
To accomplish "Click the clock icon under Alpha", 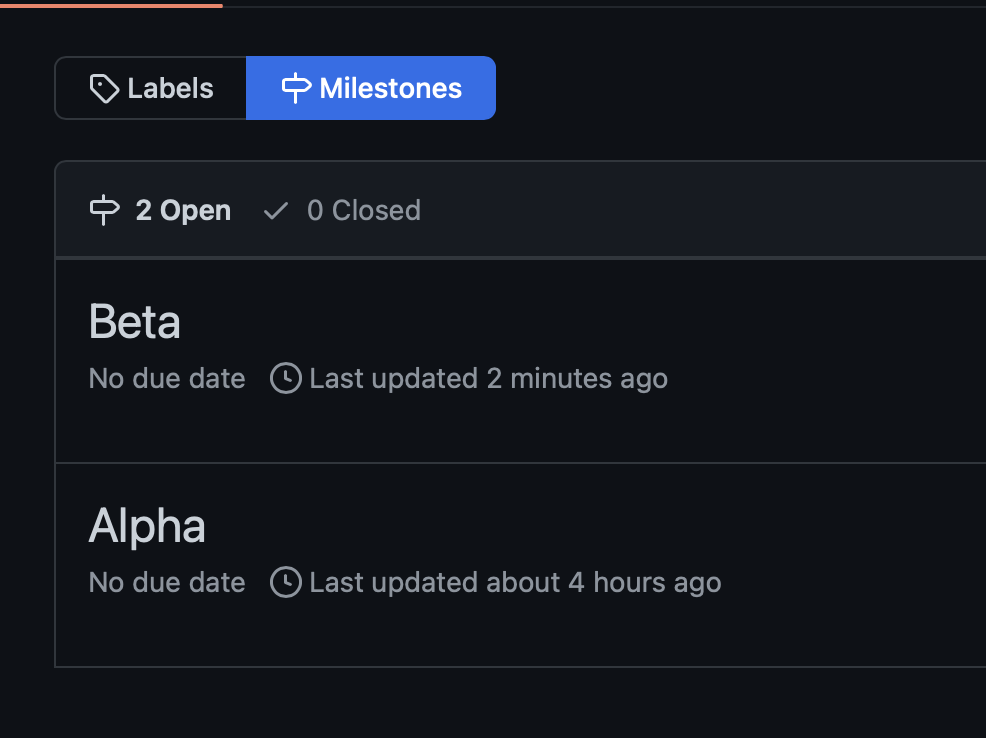I will (x=286, y=582).
